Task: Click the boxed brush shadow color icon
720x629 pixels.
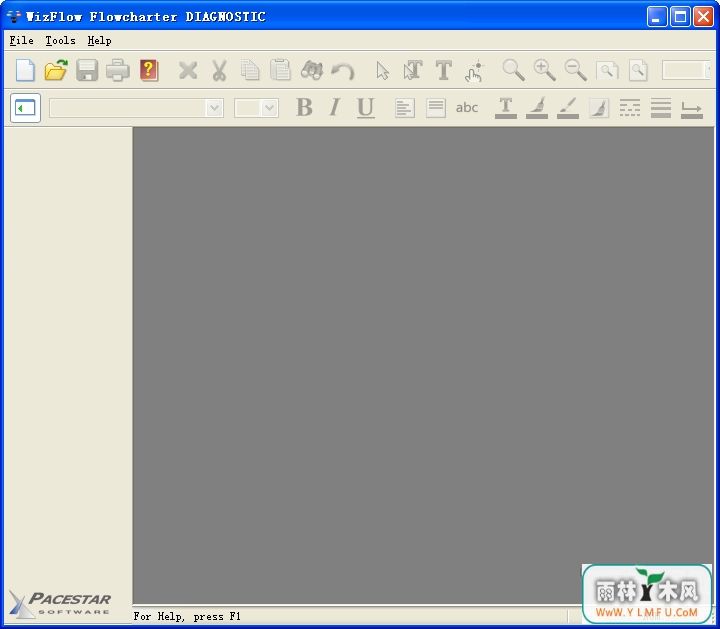Action: (x=599, y=108)
